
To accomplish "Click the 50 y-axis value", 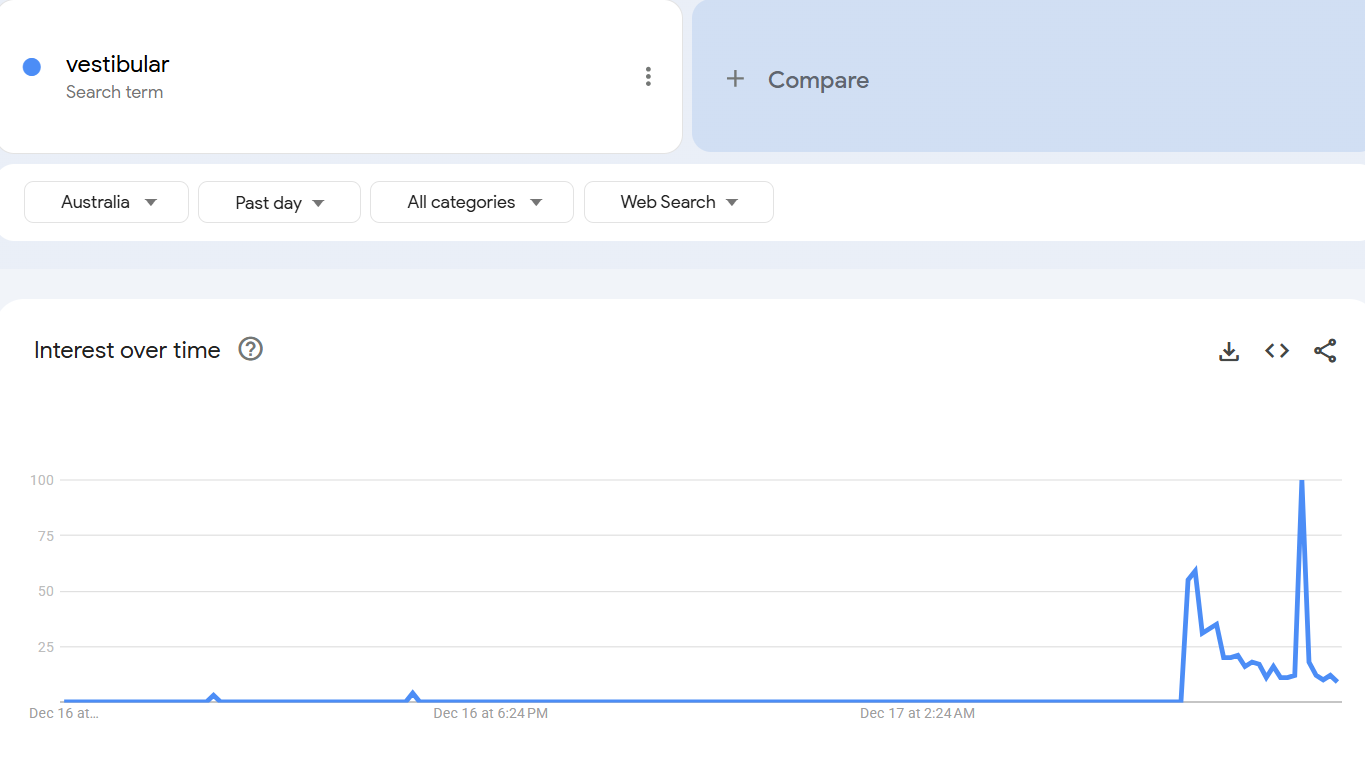I will pos(45,591).
